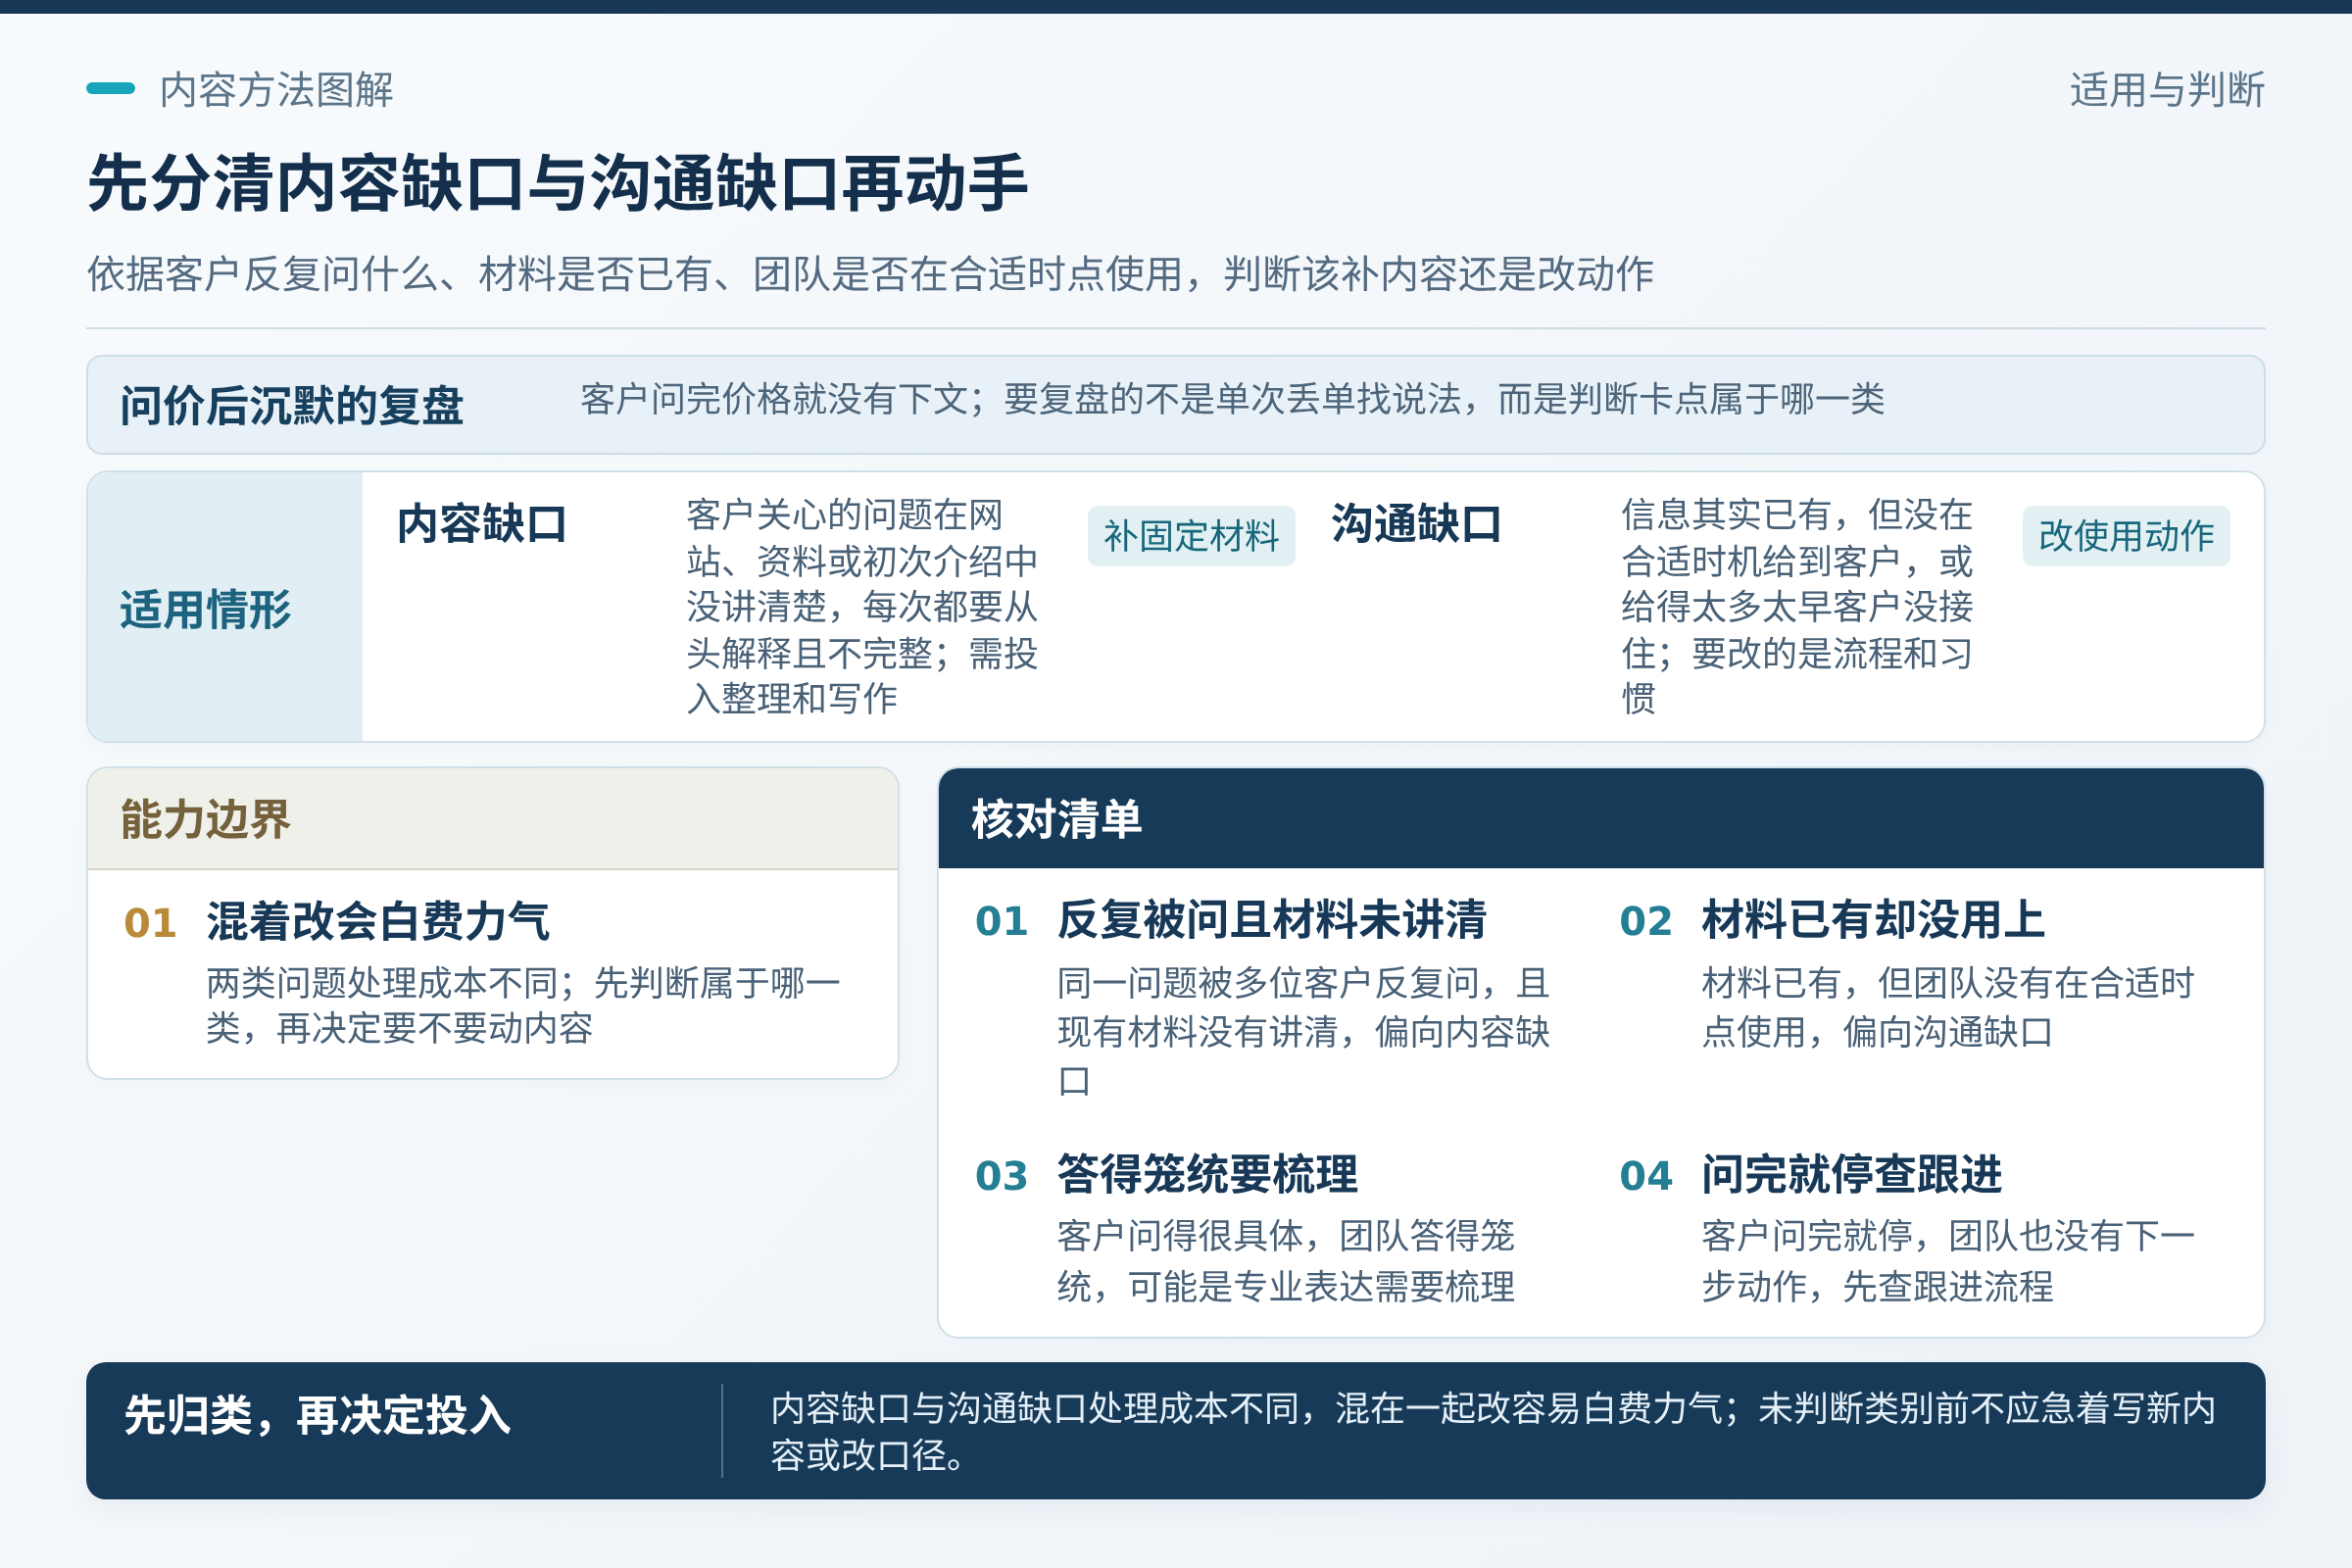2352x1568 pixels.
Task: Select the 沟通缺口 heading
Action: tap(1417, 523)
